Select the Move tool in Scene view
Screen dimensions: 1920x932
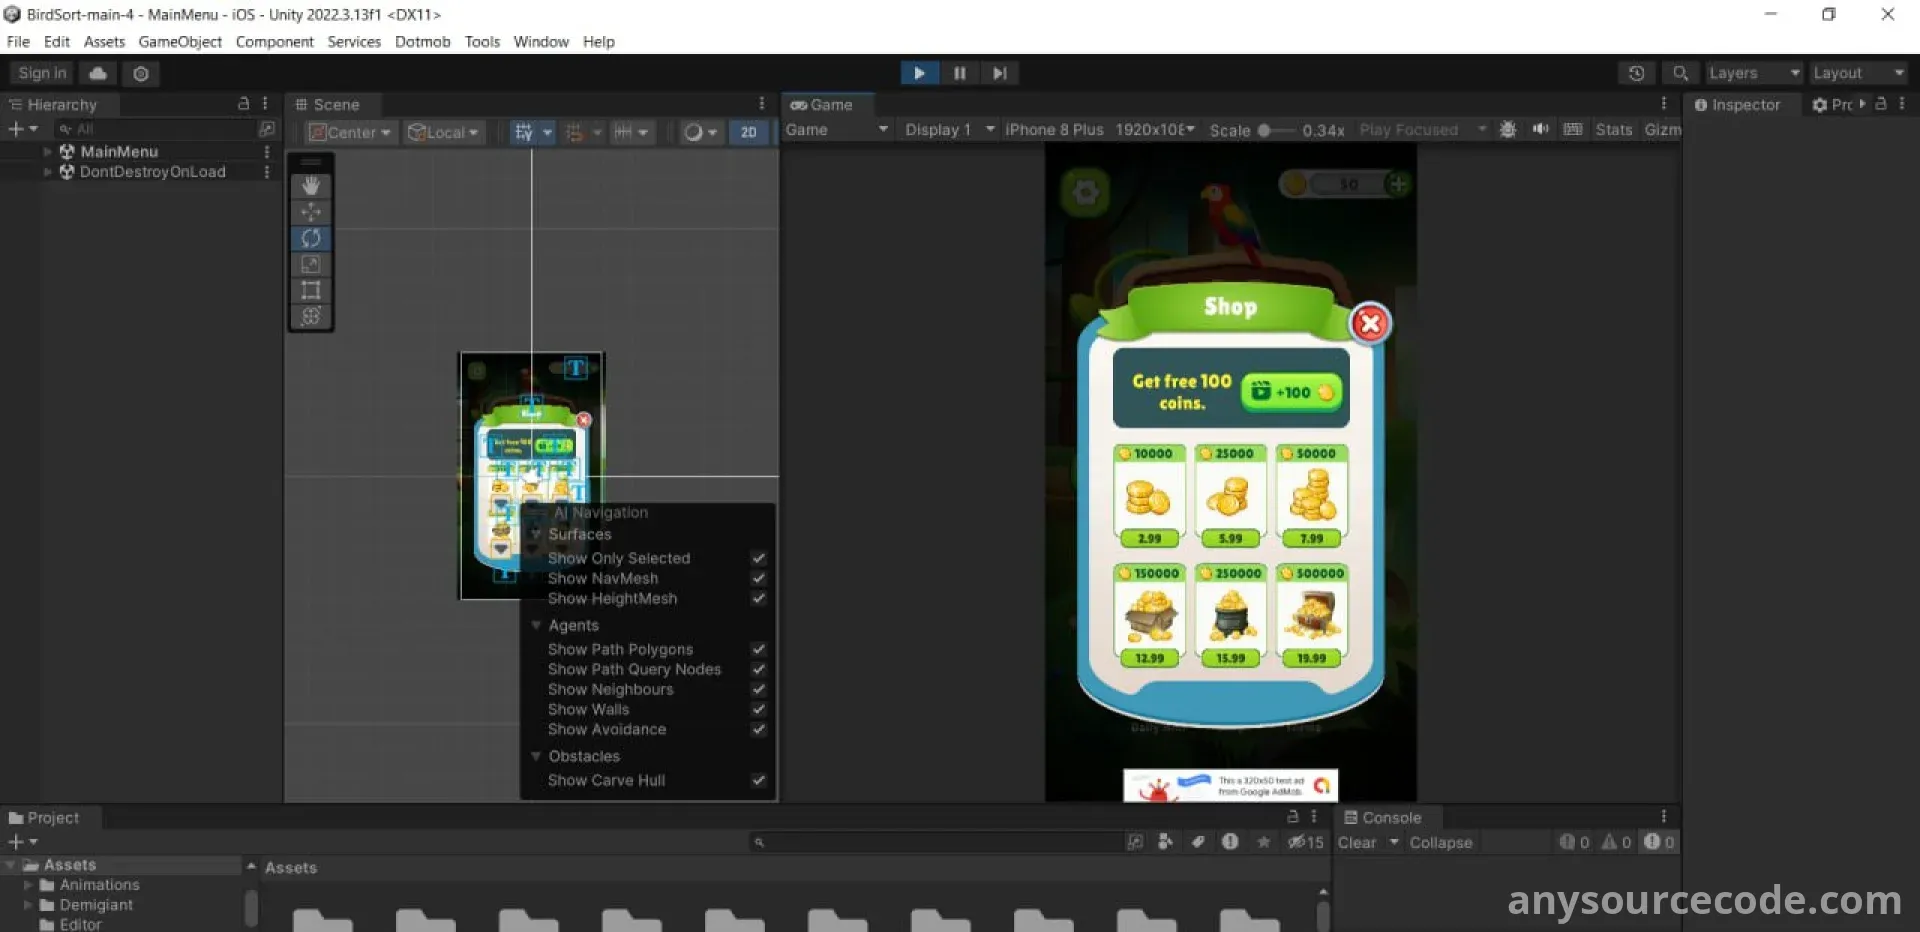point(311,212)
